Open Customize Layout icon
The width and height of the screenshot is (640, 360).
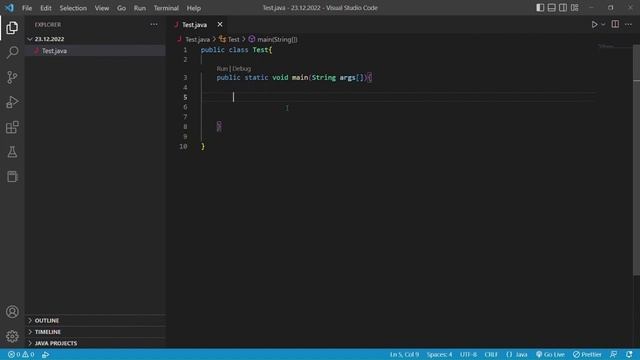pos(574,8)
